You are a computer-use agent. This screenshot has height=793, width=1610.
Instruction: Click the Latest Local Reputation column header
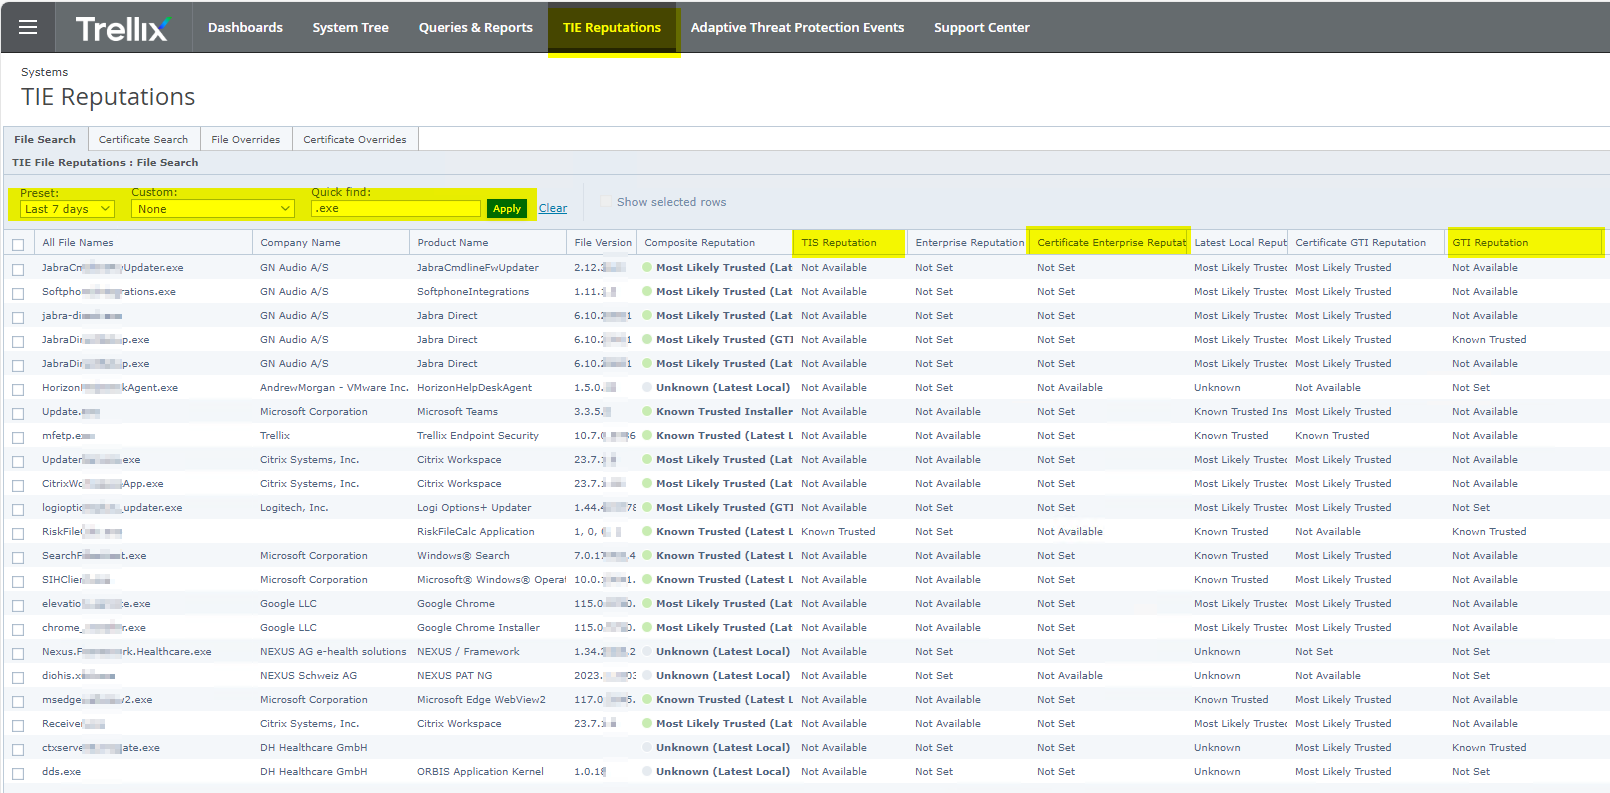click(x=1241, y=243)
